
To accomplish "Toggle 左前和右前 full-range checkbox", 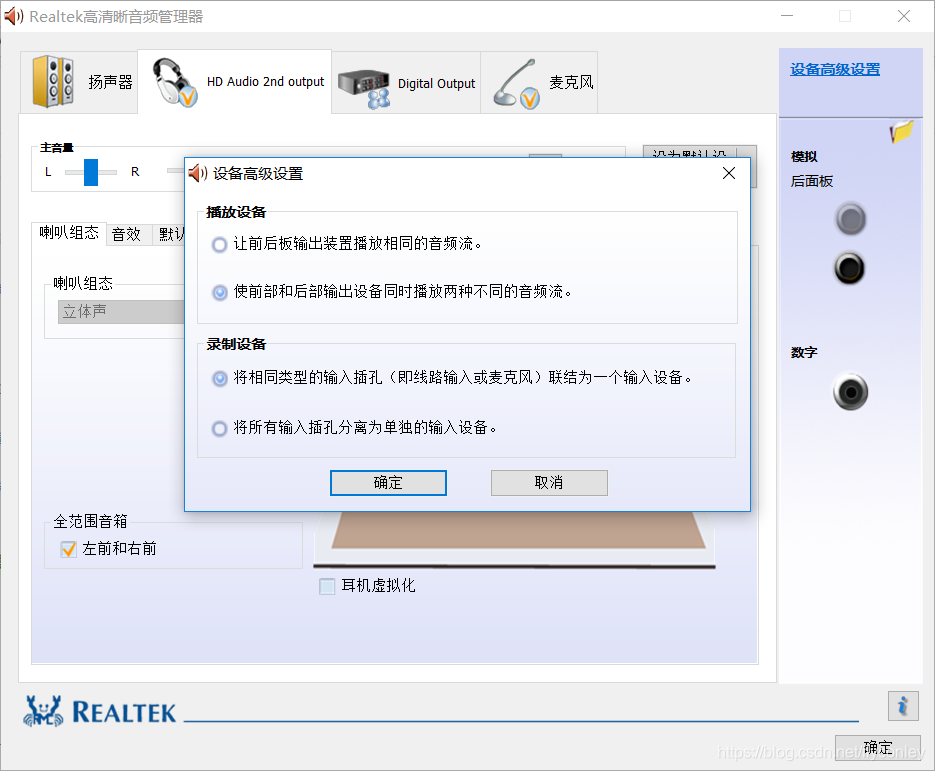I will (69, 549).
